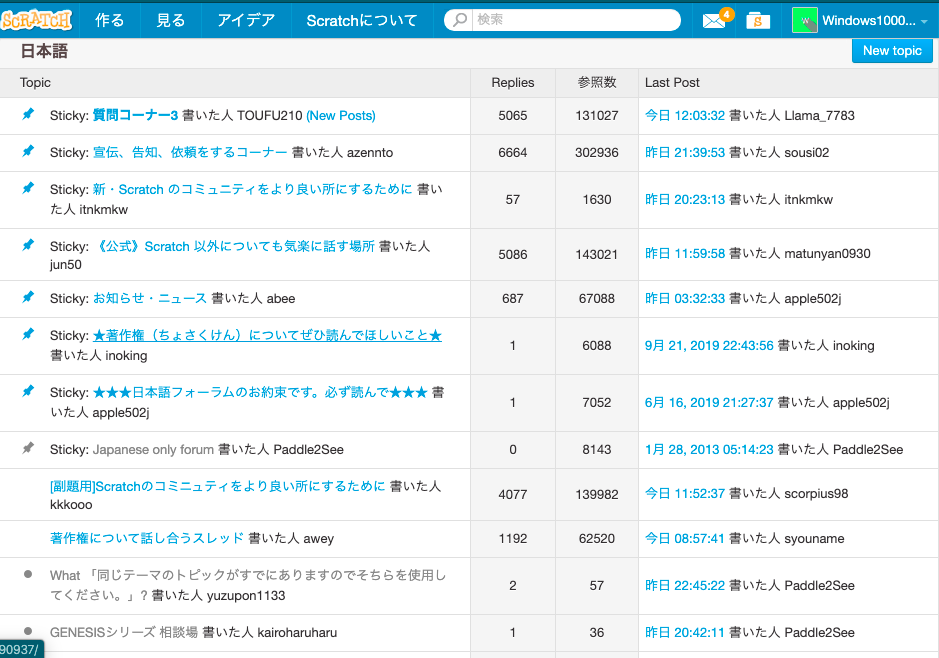
Task: Open last post 昨日 20:42:11
Action: coord(684,633)
